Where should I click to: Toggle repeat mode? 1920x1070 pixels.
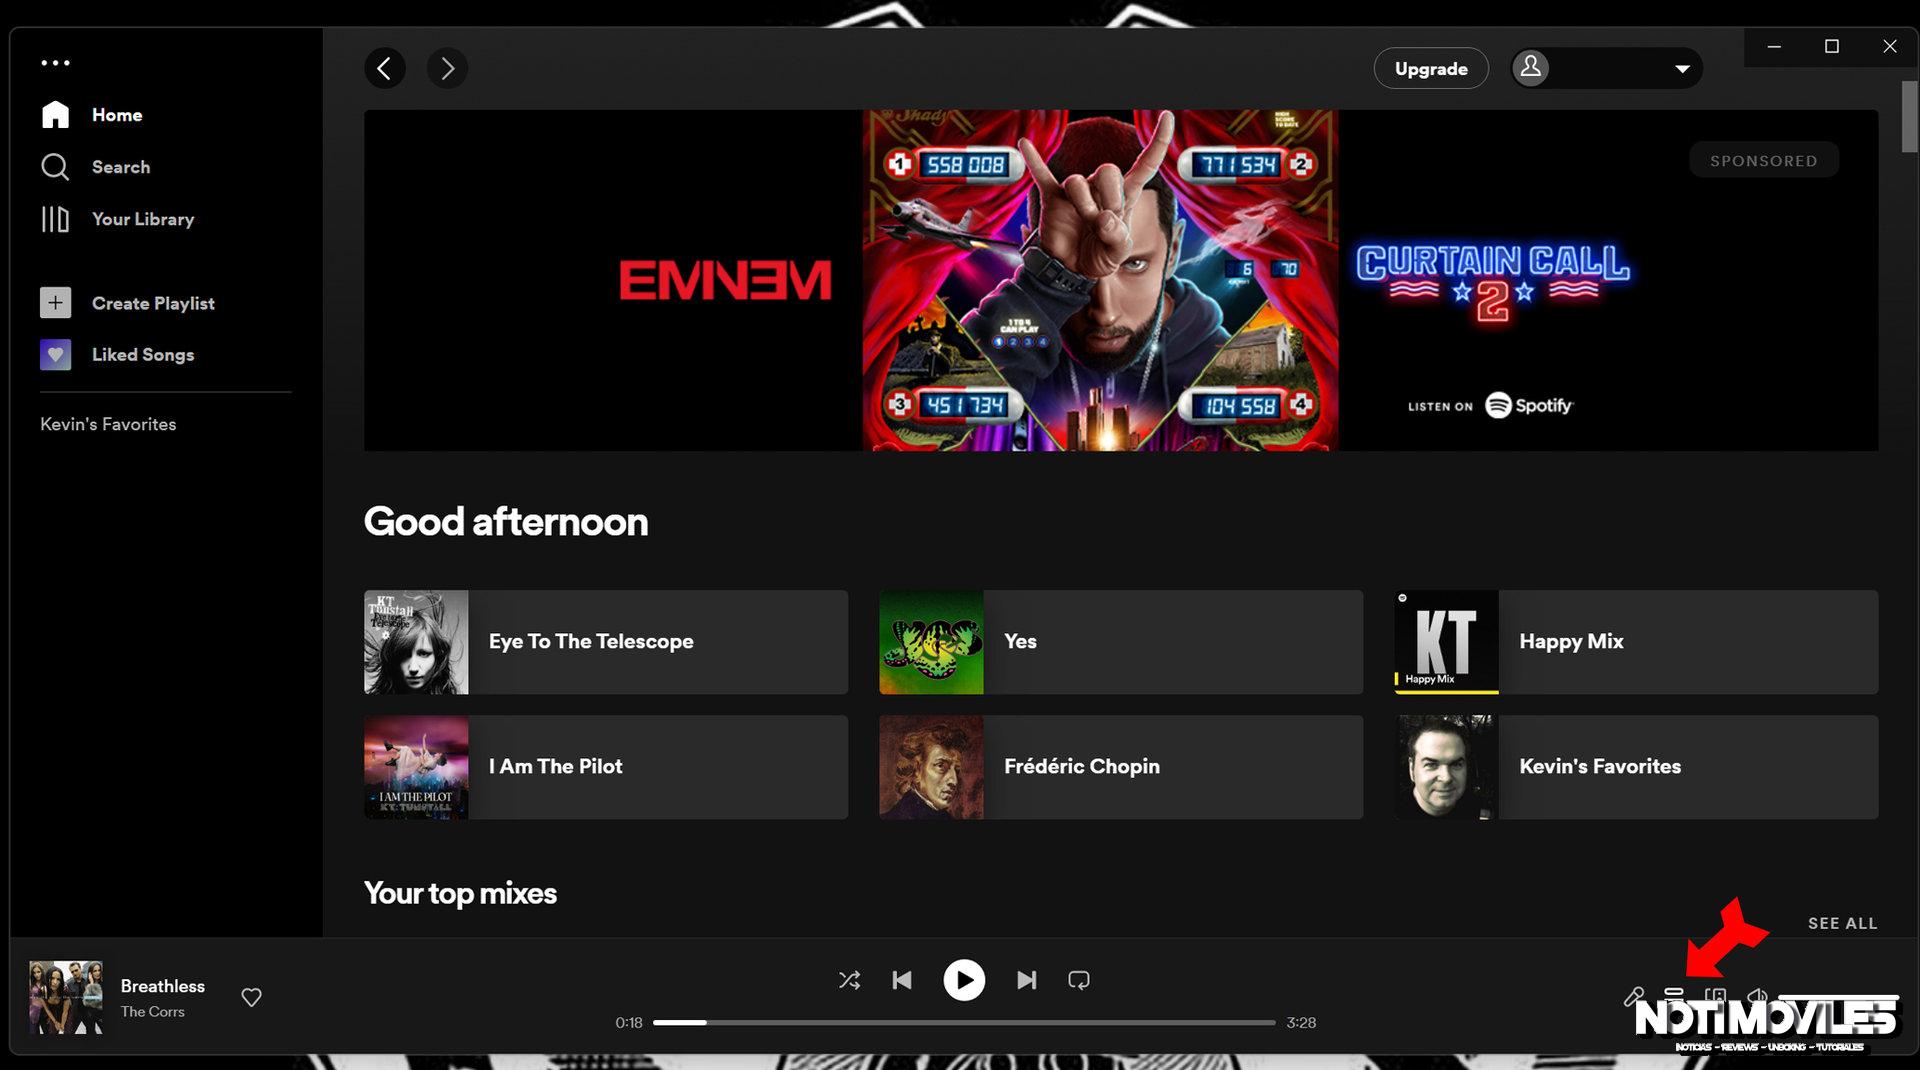[1078, 980]
